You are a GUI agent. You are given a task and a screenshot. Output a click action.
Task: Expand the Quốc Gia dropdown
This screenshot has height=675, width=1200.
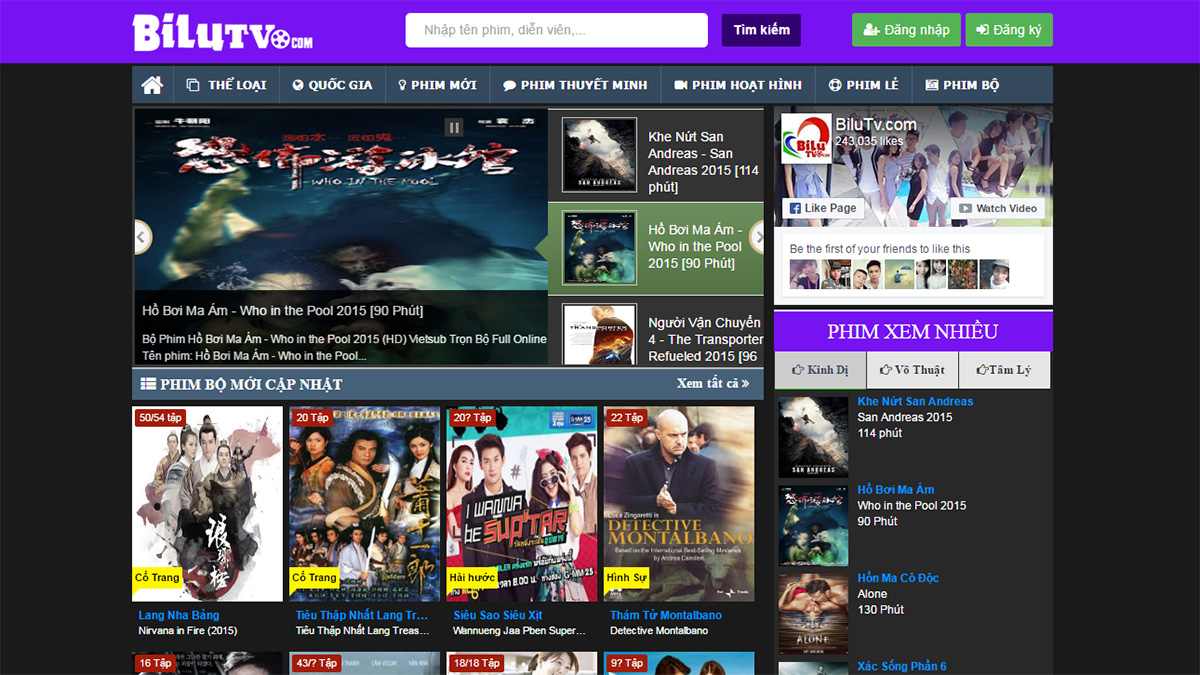333,85
